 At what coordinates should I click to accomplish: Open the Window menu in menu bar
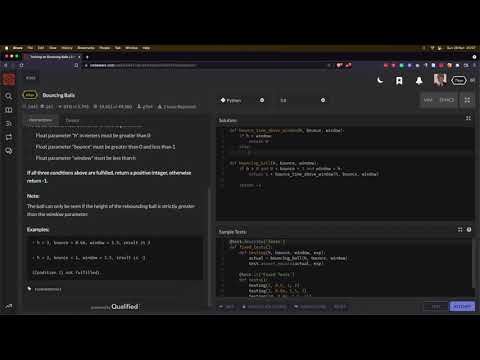pos(131,48)
